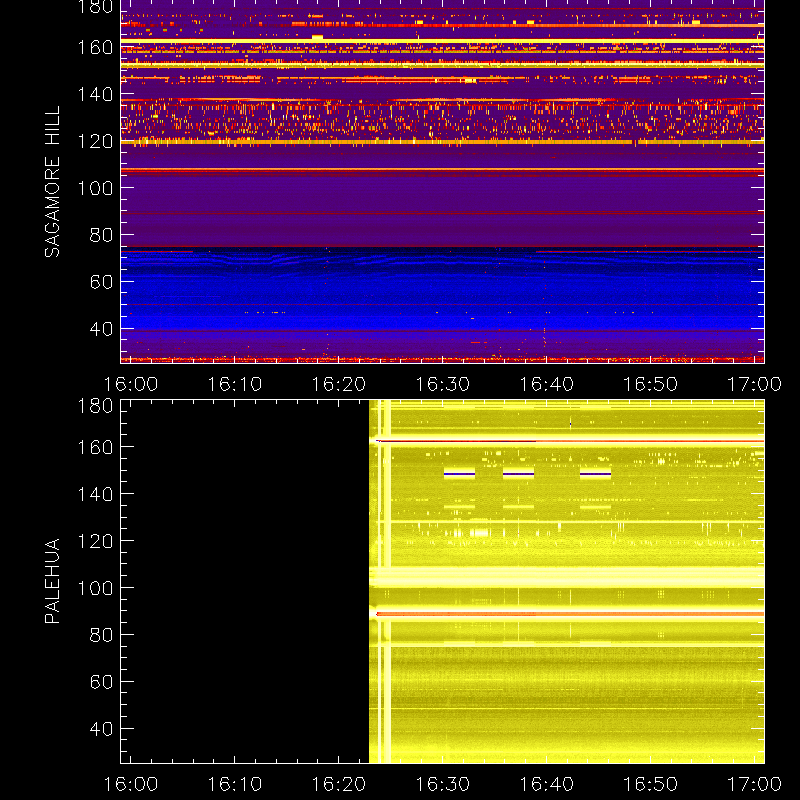Choose the 180 tick label on Palehua axis

click(x=95, y=406)
